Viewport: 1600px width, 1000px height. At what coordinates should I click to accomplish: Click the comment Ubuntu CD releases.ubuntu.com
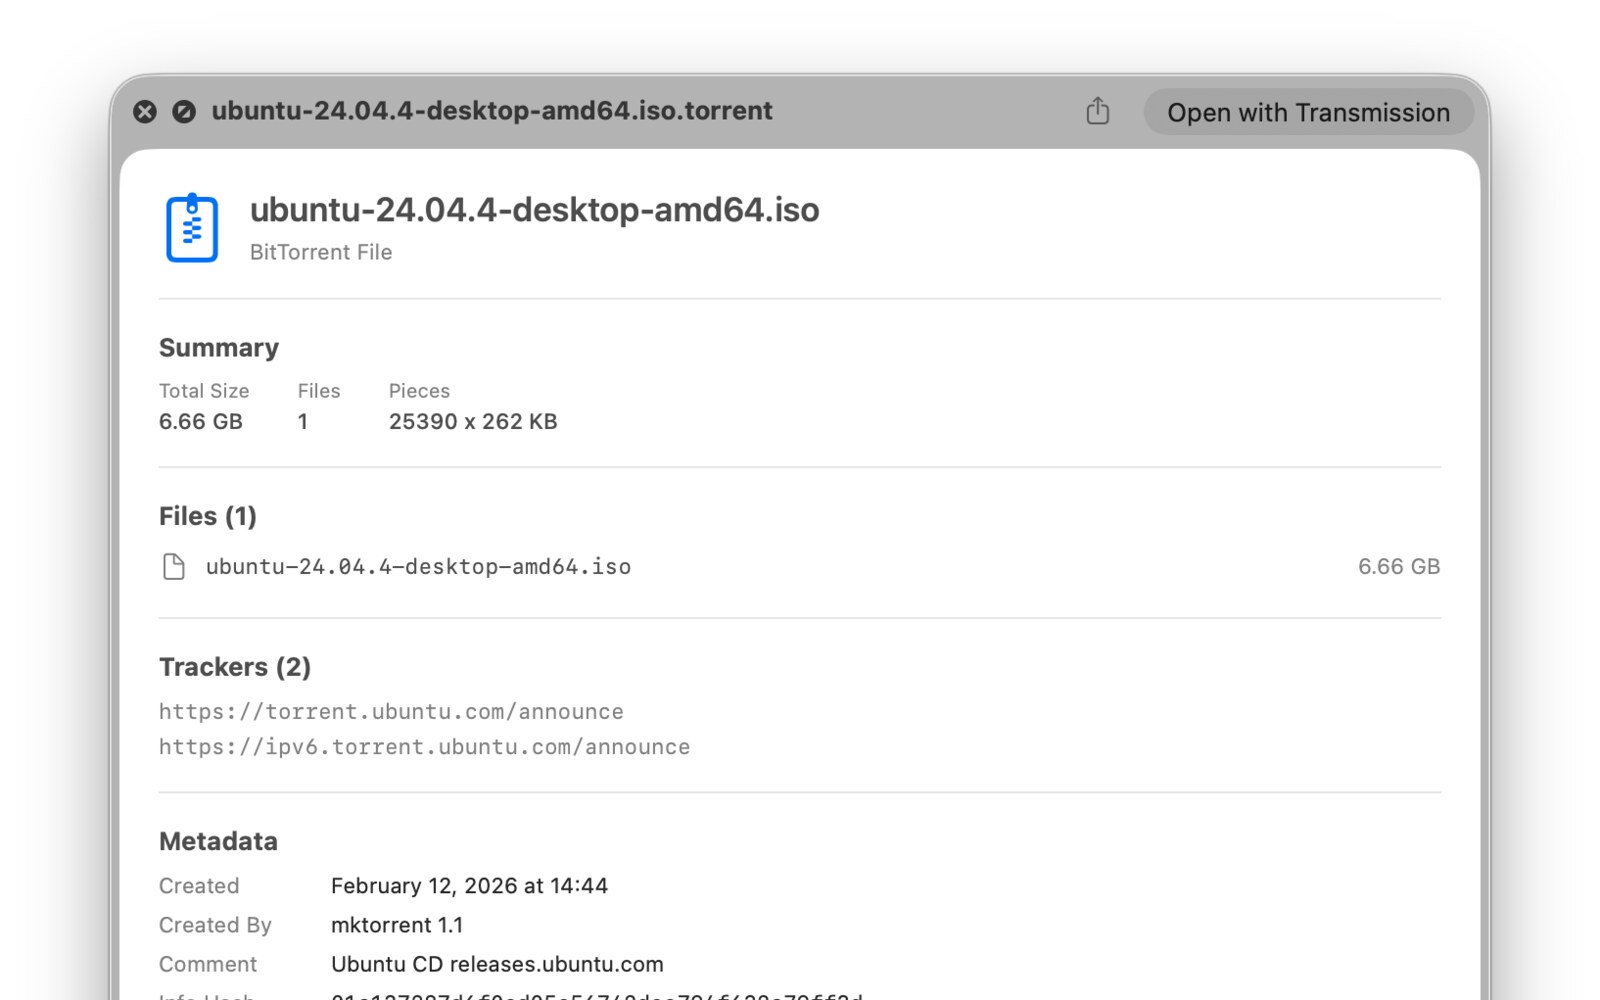coord(497,964)
